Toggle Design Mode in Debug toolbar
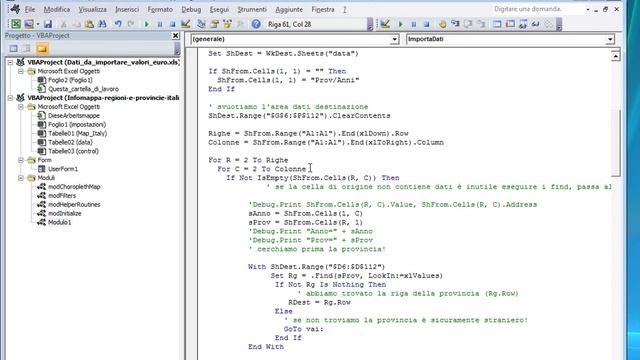Image resolution: width=640 pixels, height=360 pixels. (x=385, y=24)
